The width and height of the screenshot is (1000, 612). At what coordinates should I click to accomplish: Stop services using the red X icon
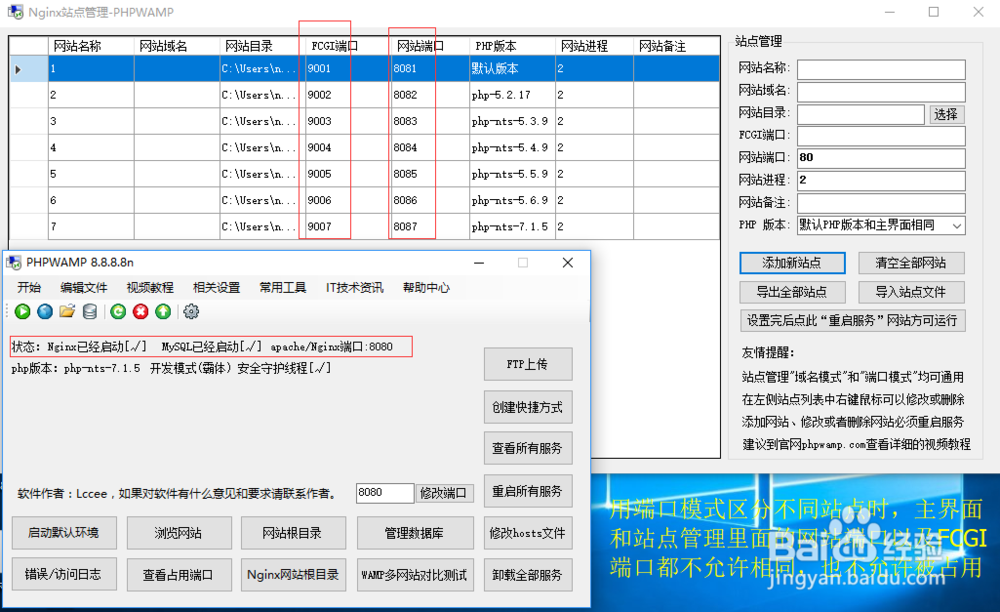click(140, 311)
